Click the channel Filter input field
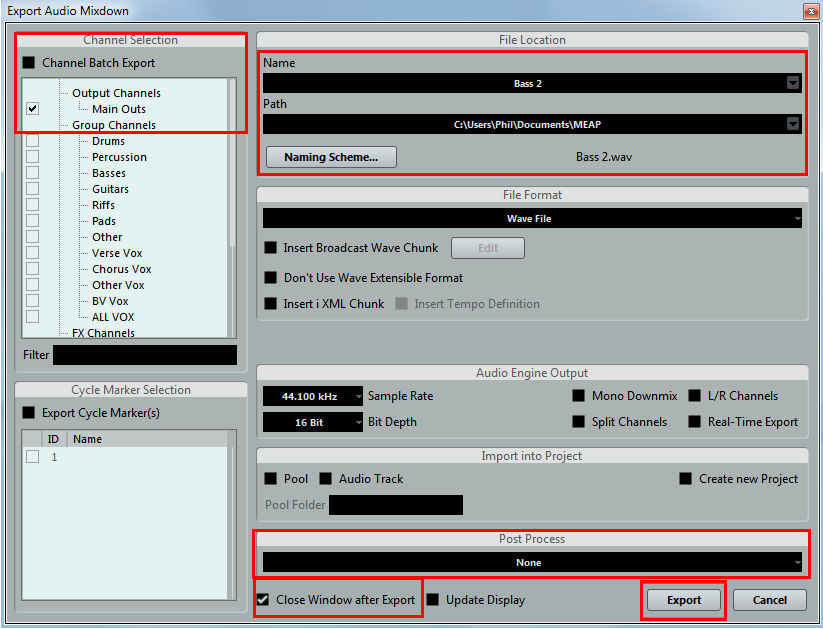Image resolution: width=823 pixels, height=629 pixels. tap(145, 355)
